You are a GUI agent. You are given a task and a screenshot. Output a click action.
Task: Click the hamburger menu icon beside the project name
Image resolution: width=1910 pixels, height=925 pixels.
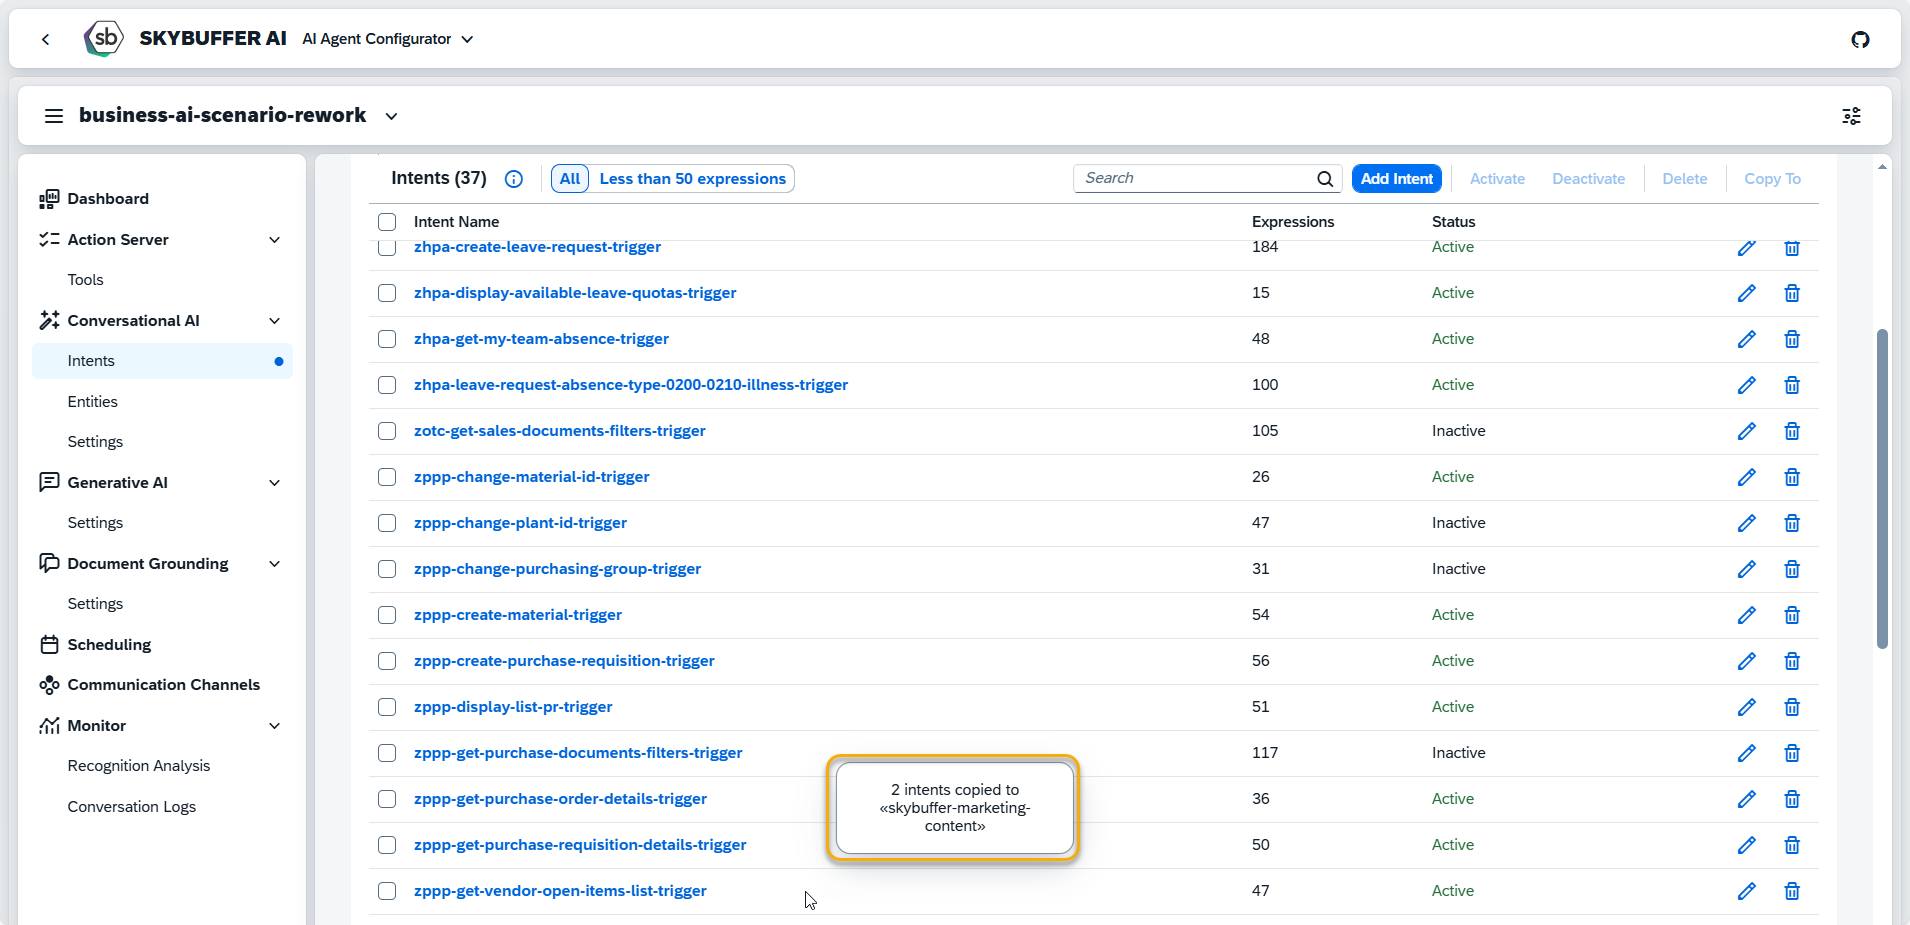(54, 116)
